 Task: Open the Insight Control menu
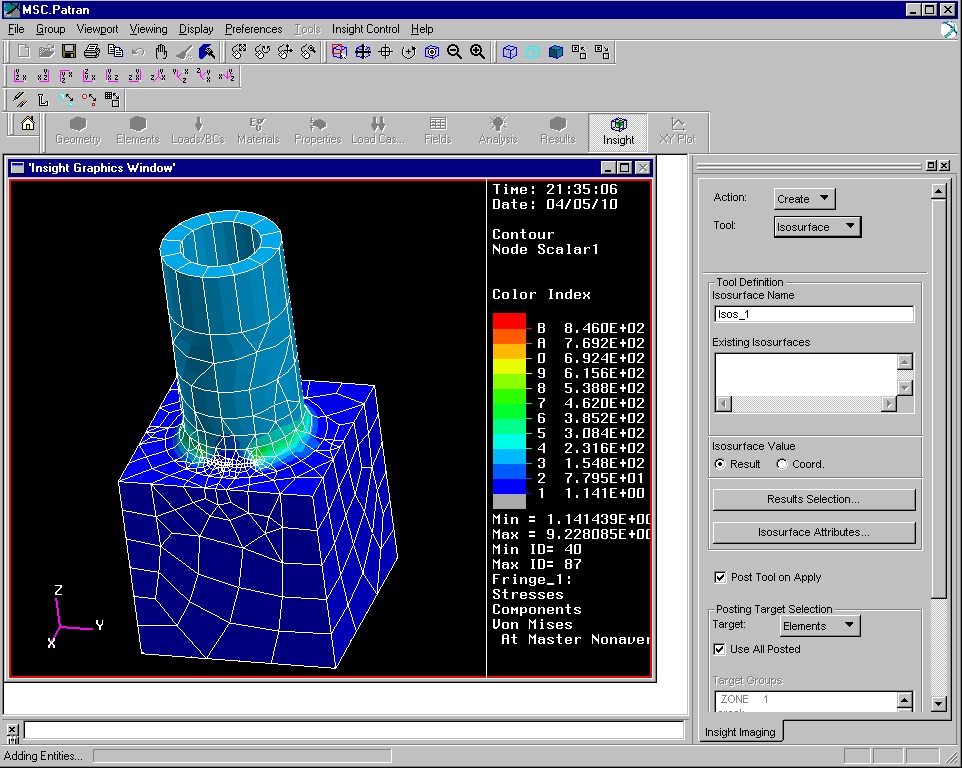coord(365,29)
